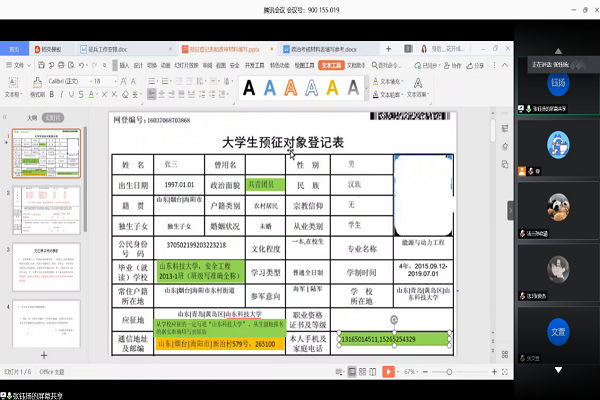
Task: Apply the black outlined text art style
Action: click(x=248, y=88)
